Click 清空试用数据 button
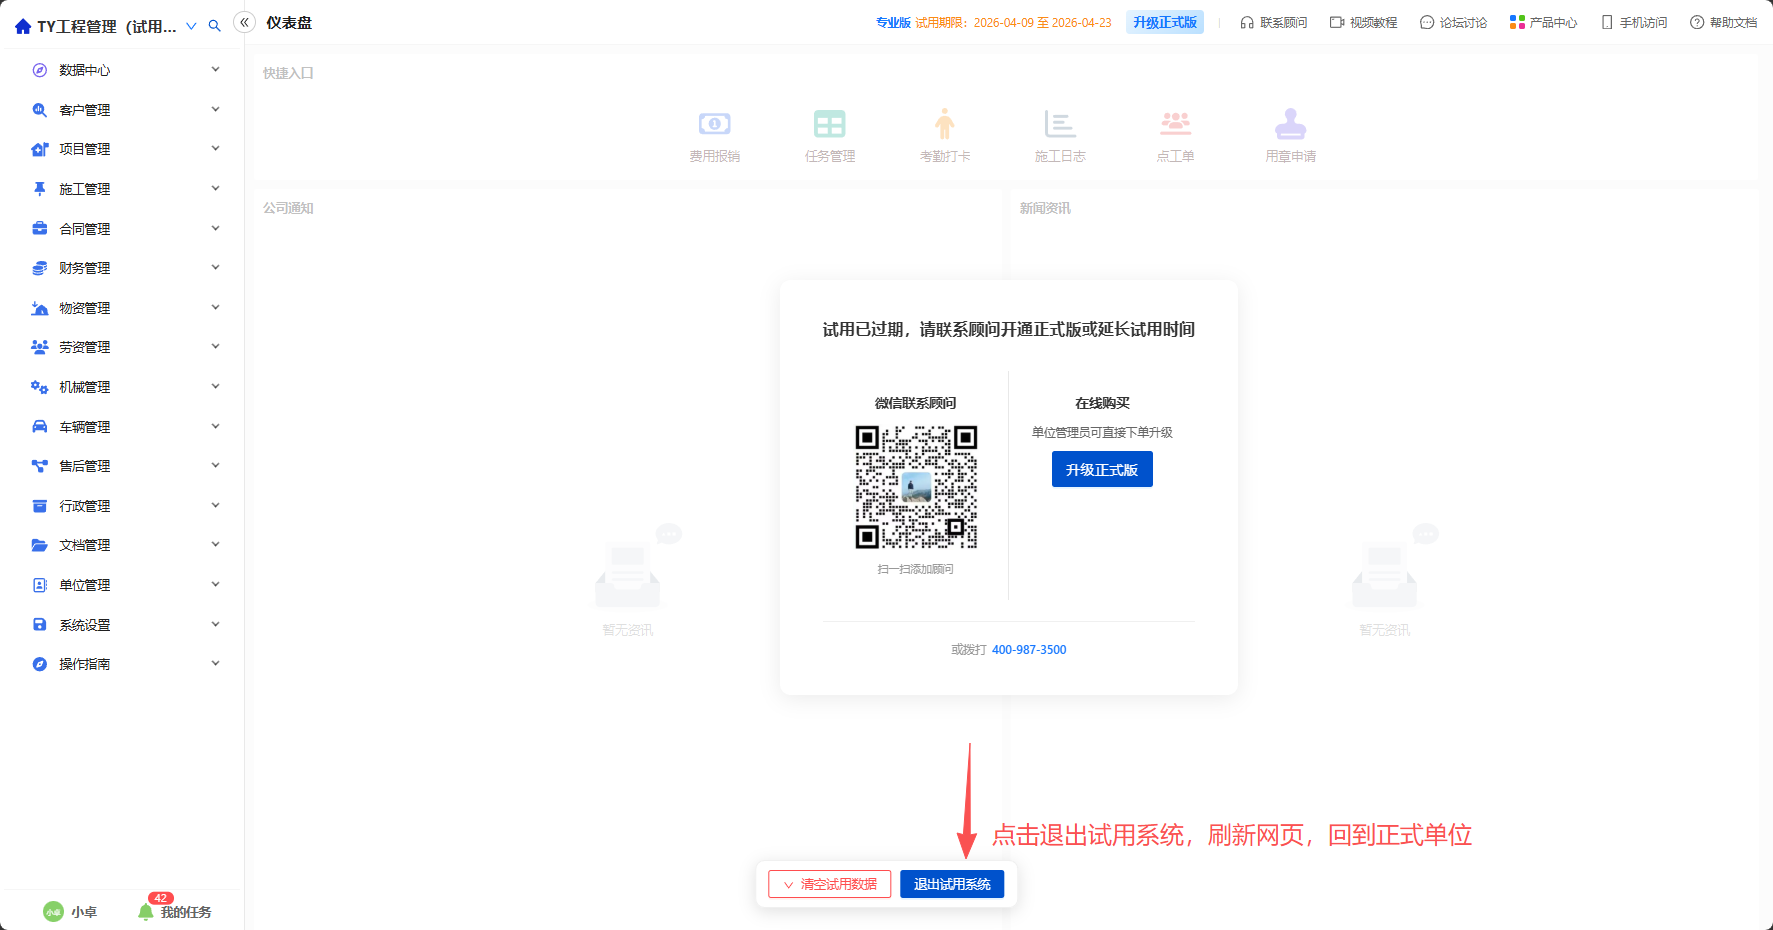The width and height of the screenshot is (1773, 930). tap(829, 884)
